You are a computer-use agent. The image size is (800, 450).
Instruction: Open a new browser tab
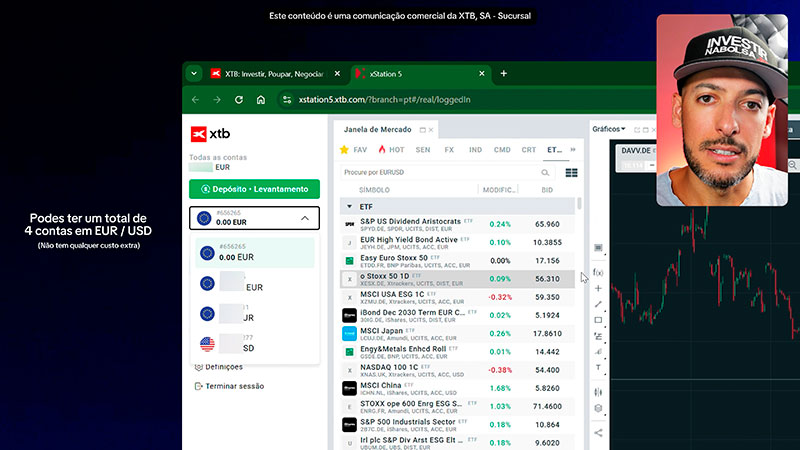click(504, 73)
